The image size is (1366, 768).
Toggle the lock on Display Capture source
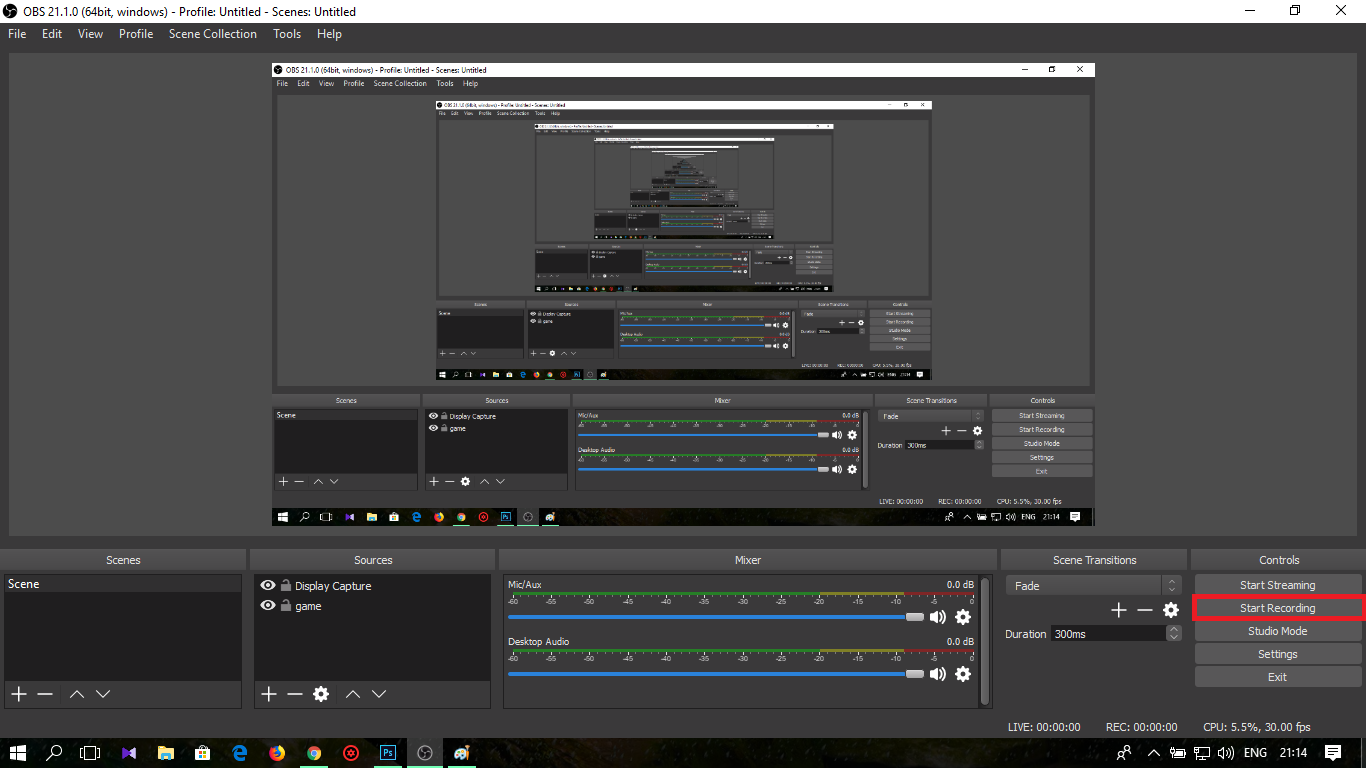[286, 586]
